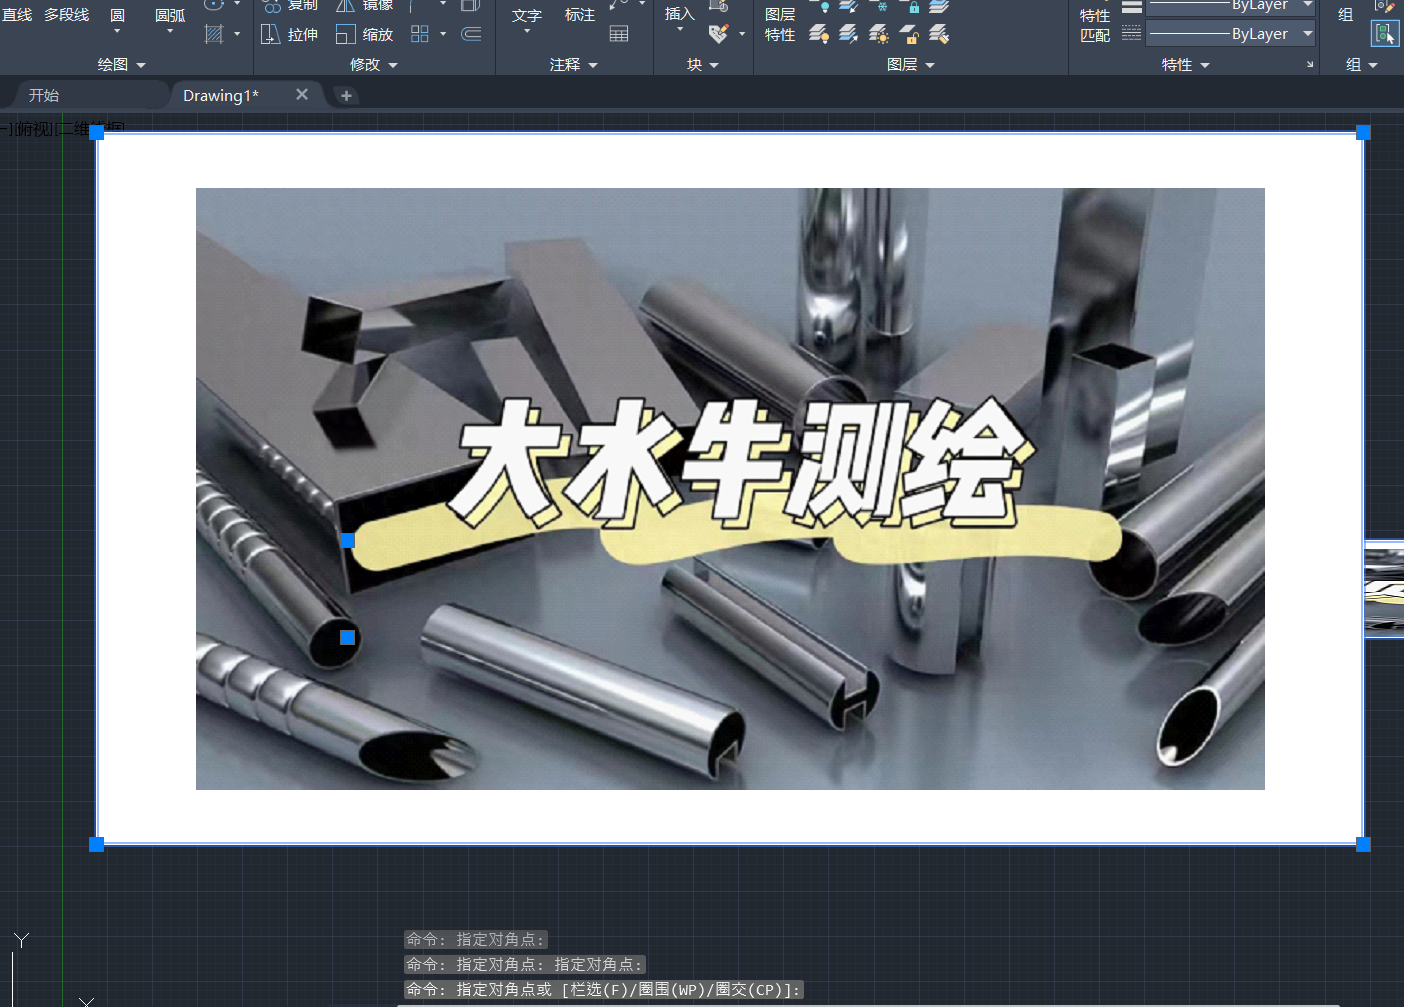Click the preview thumbnail on the right edge

(x=1385, y=588)
